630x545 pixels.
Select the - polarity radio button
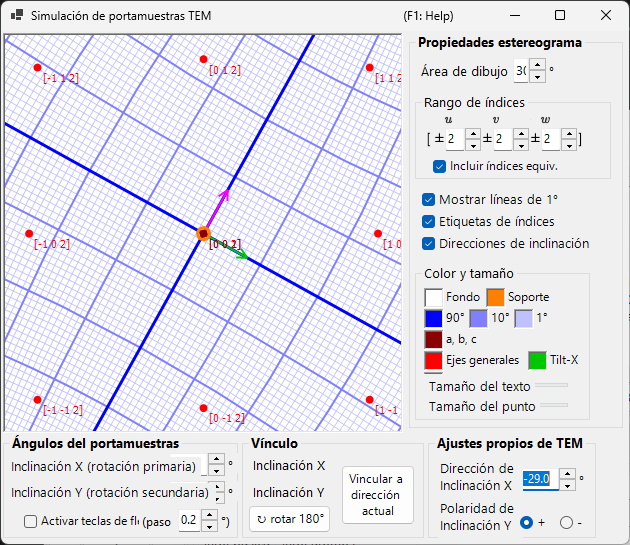[x=567, y=522]
